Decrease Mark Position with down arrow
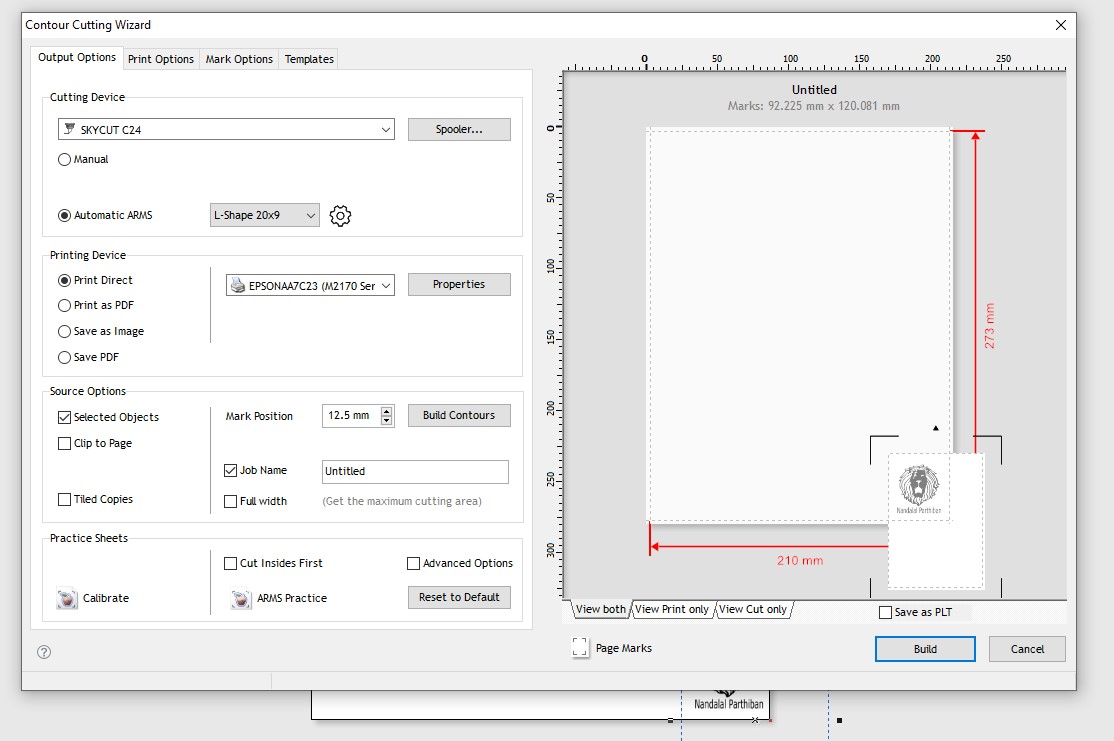The width and height of the screenshot is (1114, 741). [386, 421]
